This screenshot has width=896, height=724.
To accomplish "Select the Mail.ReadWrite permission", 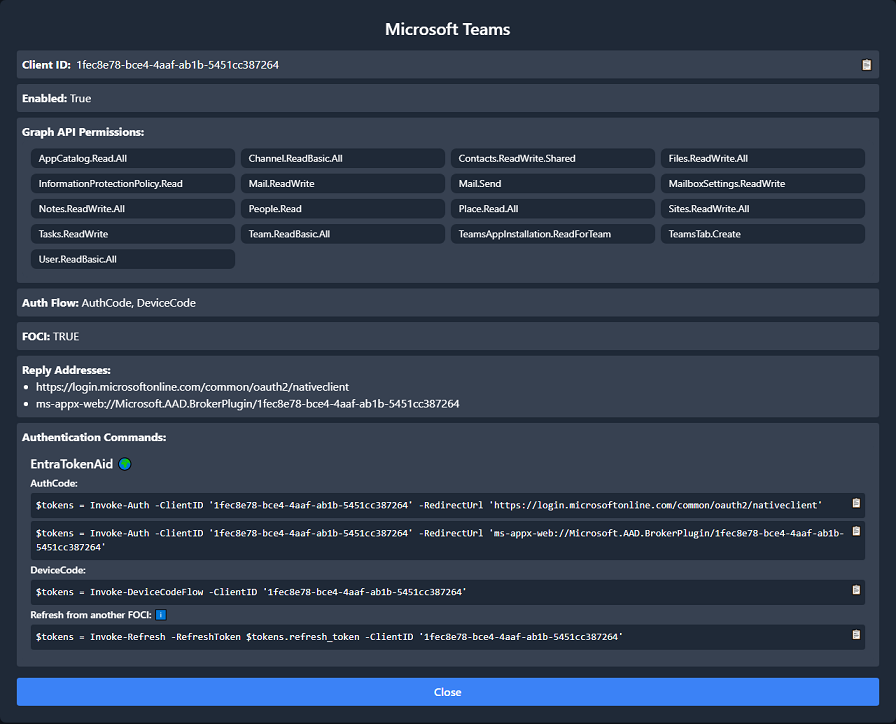I will point(342,183).
